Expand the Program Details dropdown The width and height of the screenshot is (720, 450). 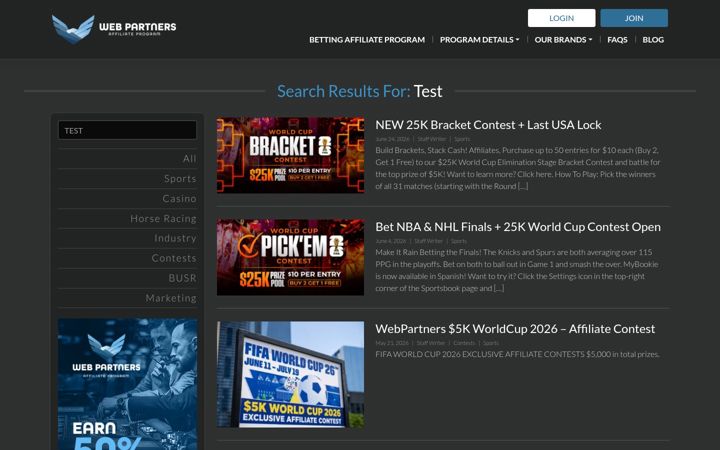[x=479, y=39]
